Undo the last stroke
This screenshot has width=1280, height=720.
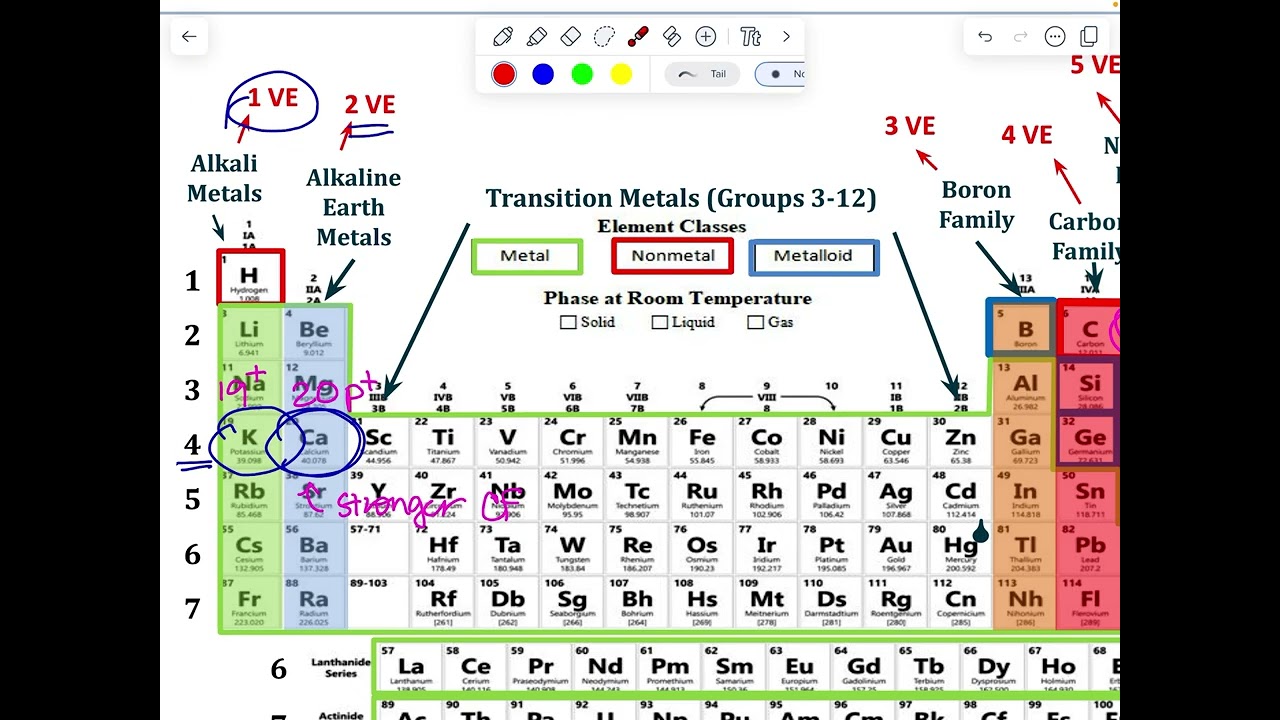[x=985, y=37]
